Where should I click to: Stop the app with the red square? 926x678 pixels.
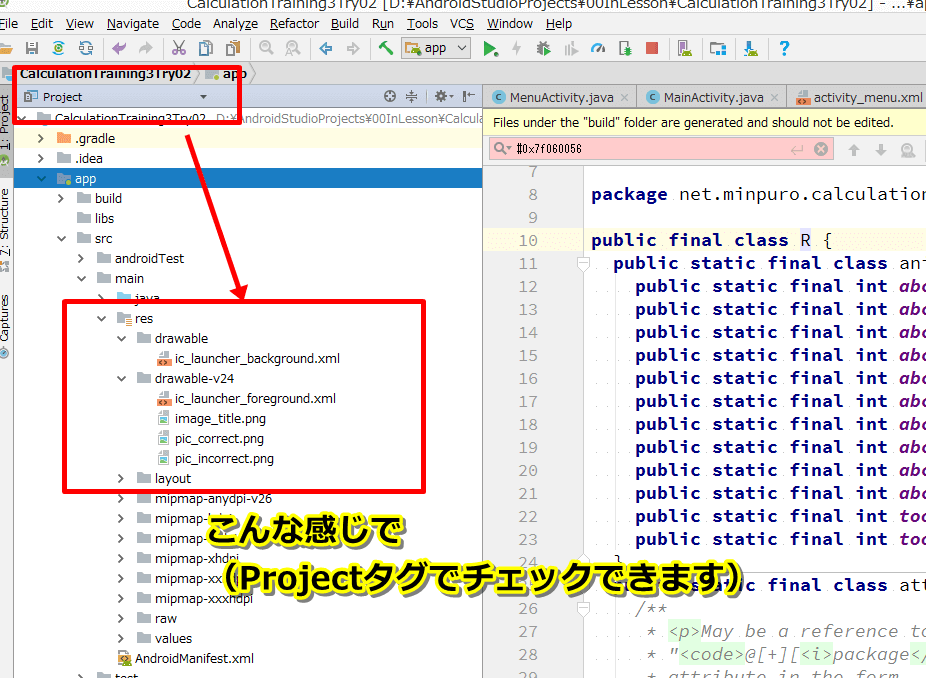[x=652, y=48]
